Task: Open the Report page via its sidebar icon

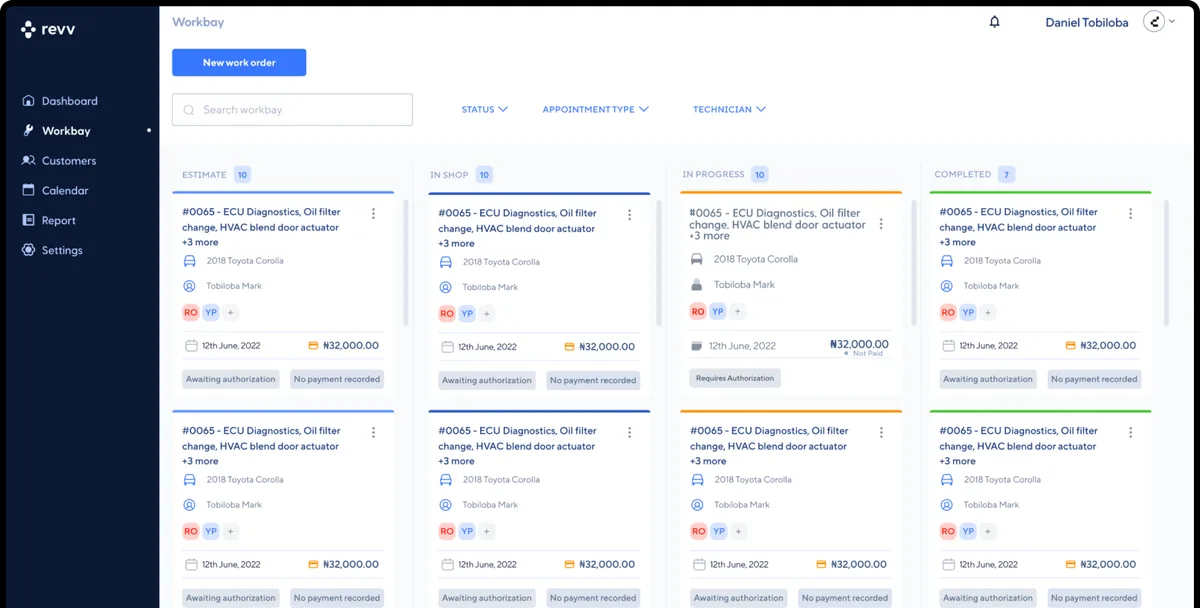Action: point(28,220)
